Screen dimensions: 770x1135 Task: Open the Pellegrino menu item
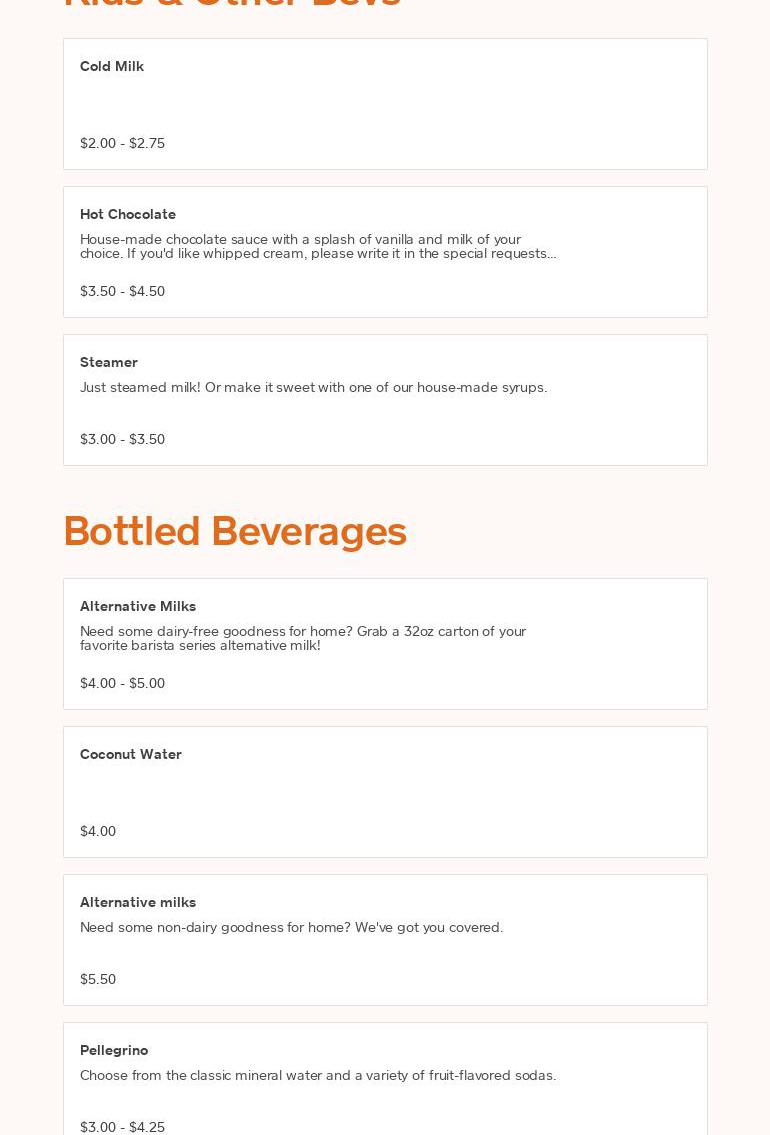point(114,1050)
